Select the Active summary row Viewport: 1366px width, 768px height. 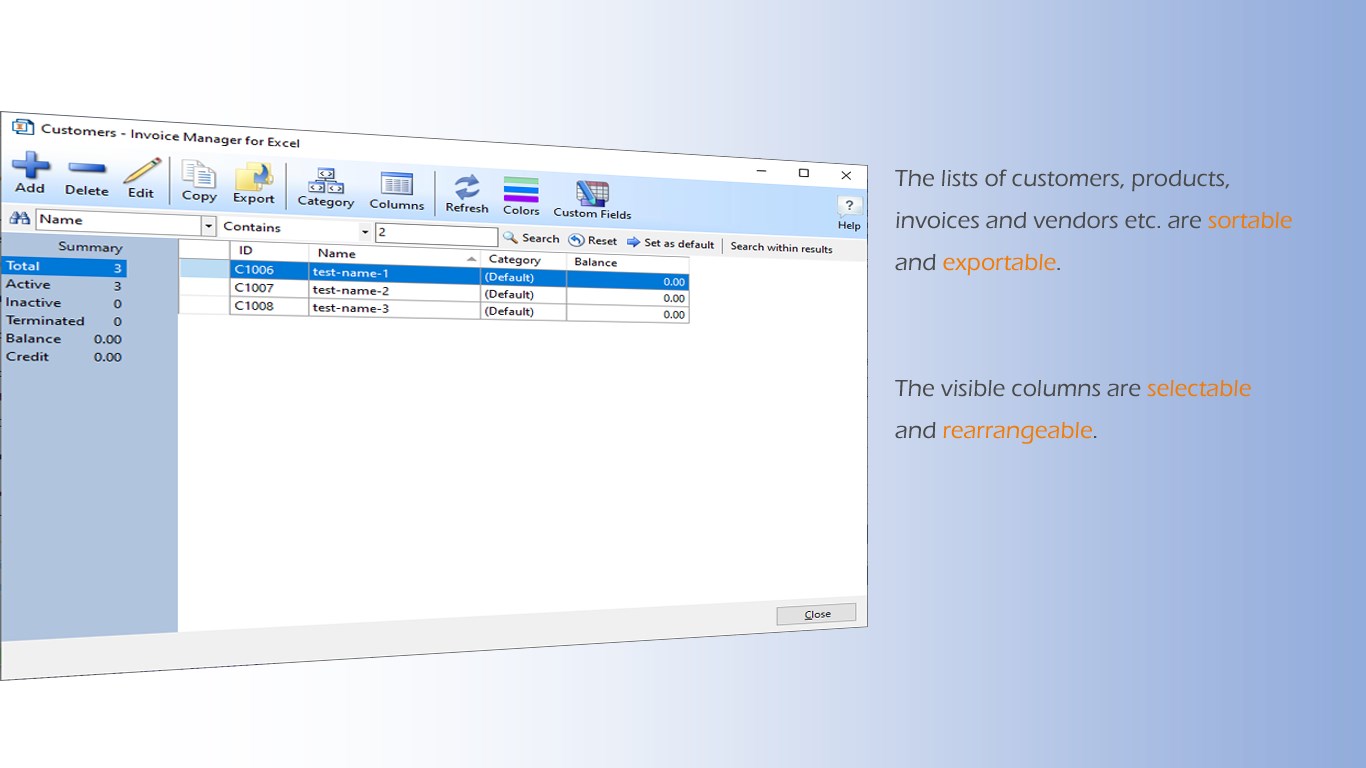[x=64, y=285]
